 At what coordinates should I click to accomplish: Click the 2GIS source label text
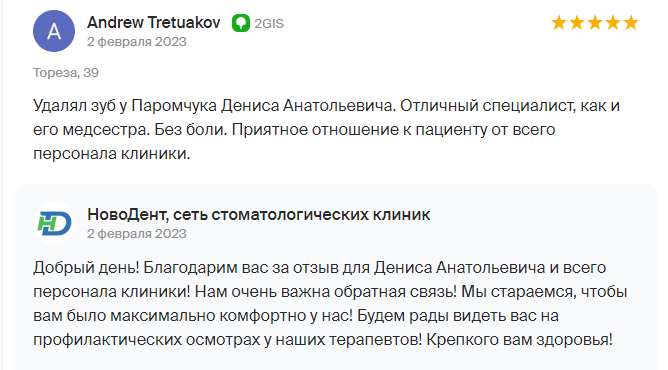point(269,23)
